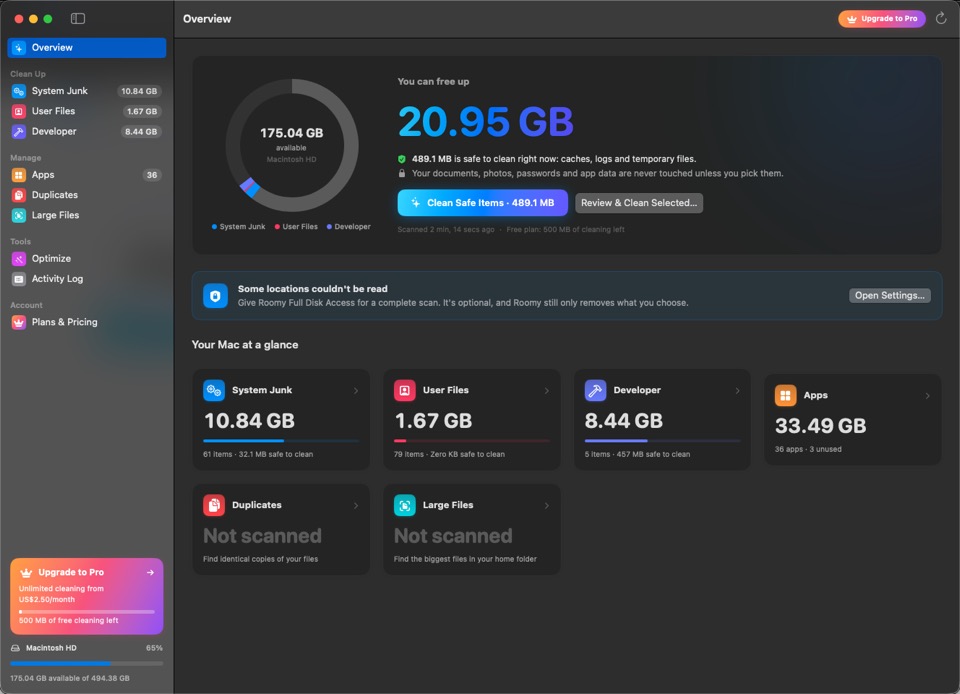The image size is (960, 694).
Task: Open Activity Log in sidebar
Action: (x=87, y=279)
